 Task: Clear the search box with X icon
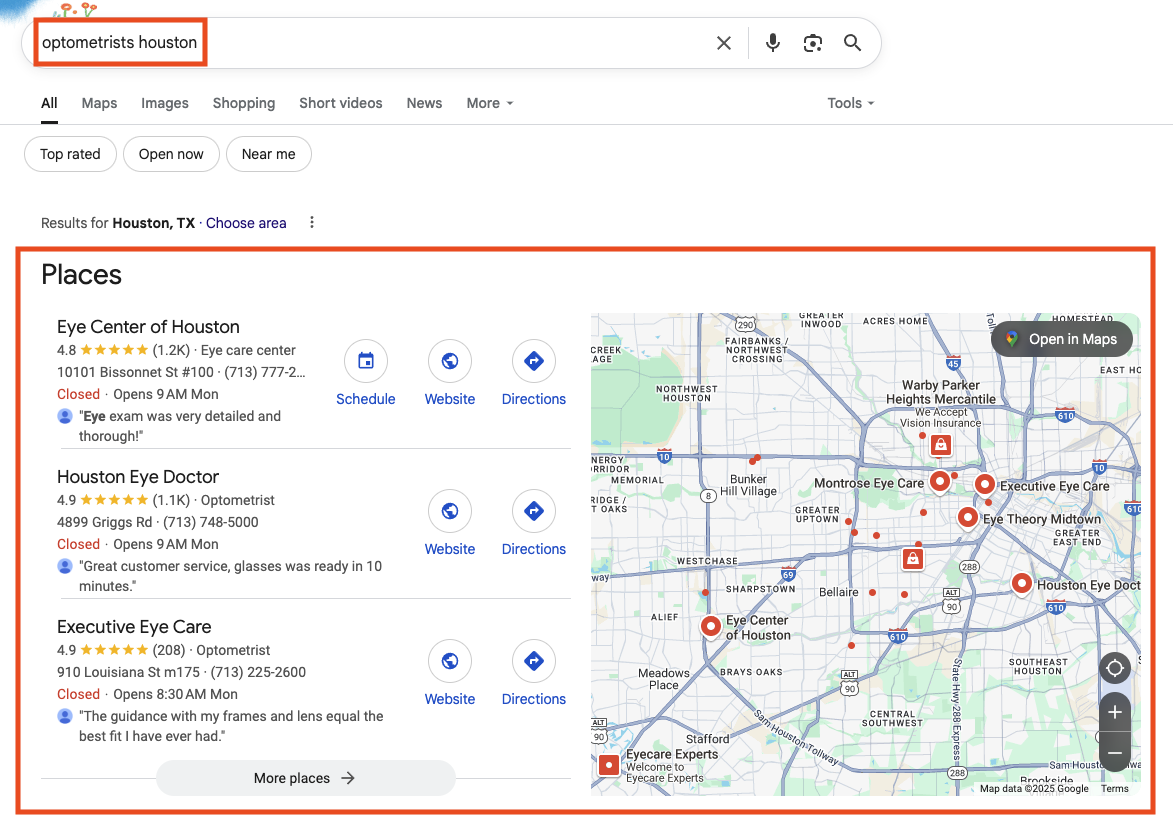click(x=724, y=43)
